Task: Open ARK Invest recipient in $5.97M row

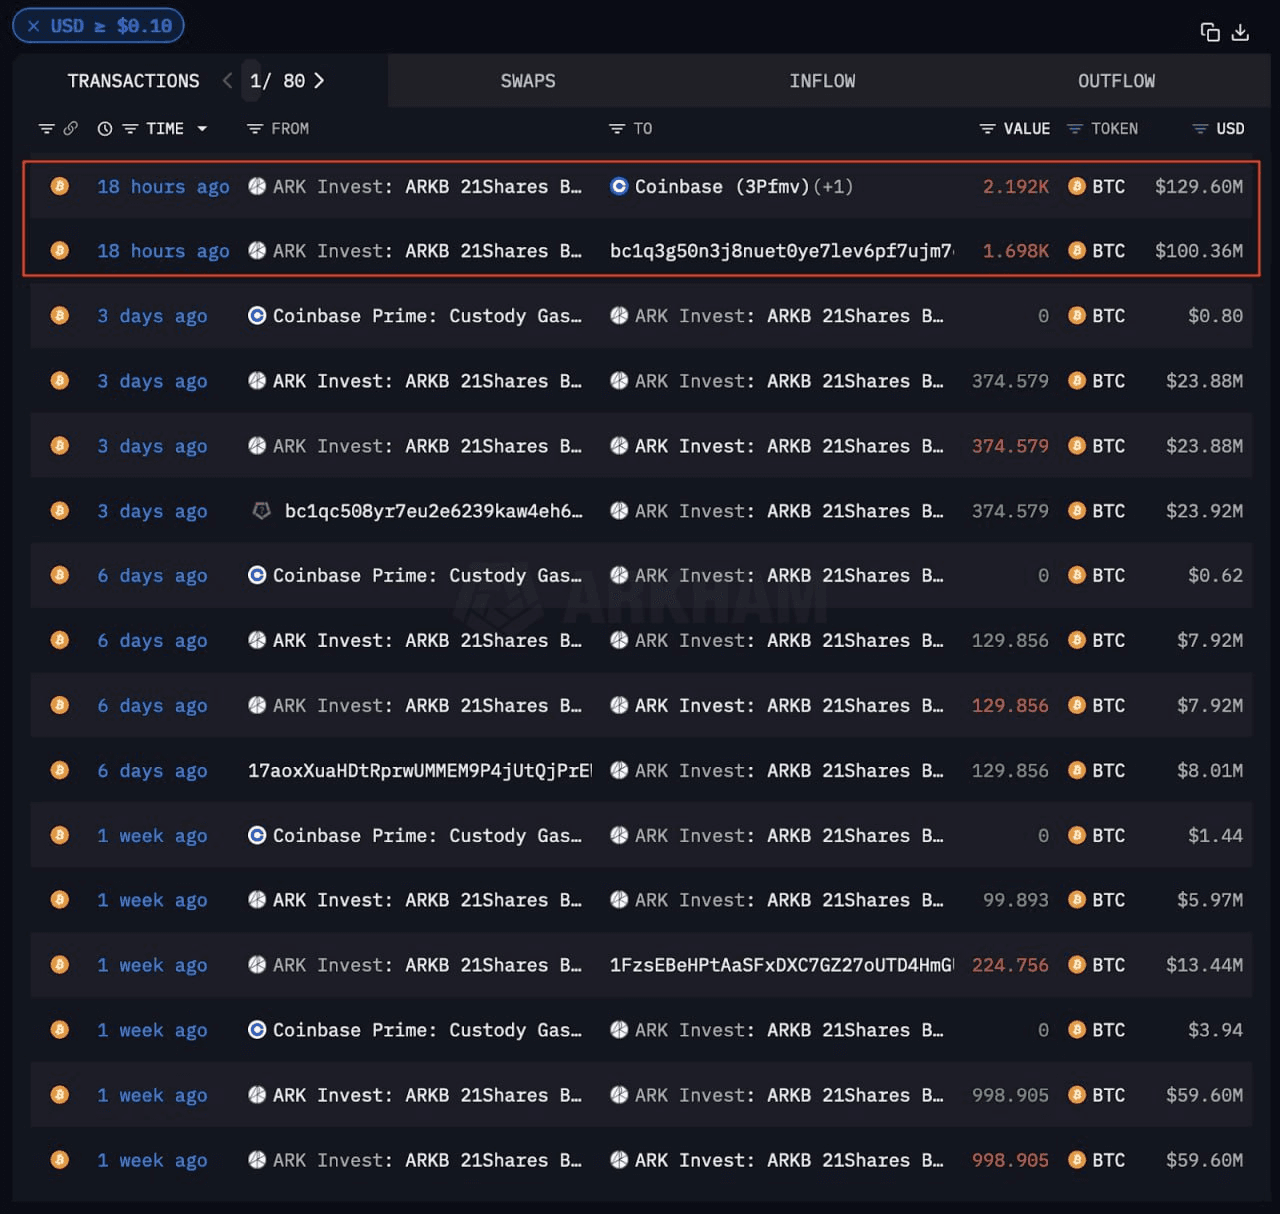Action: pyautogui.click(x=789, y=900)
